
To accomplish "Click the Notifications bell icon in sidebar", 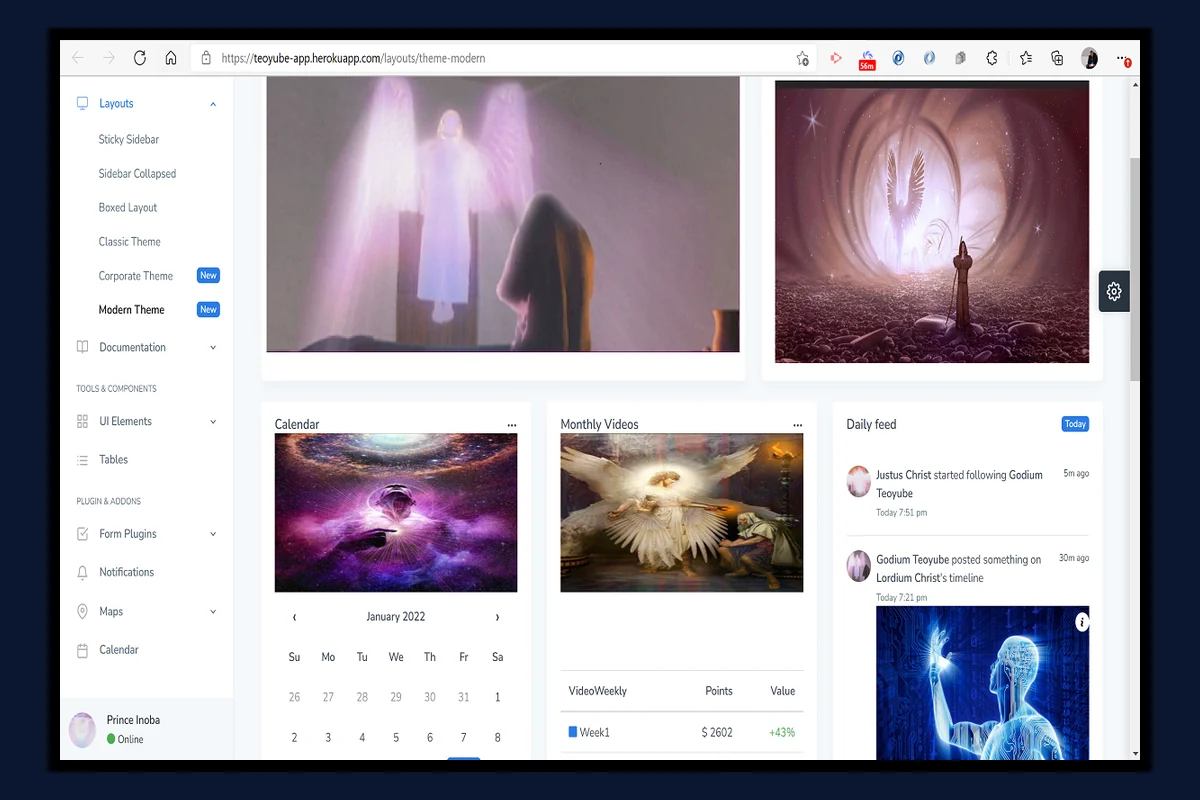I will 83,572.
